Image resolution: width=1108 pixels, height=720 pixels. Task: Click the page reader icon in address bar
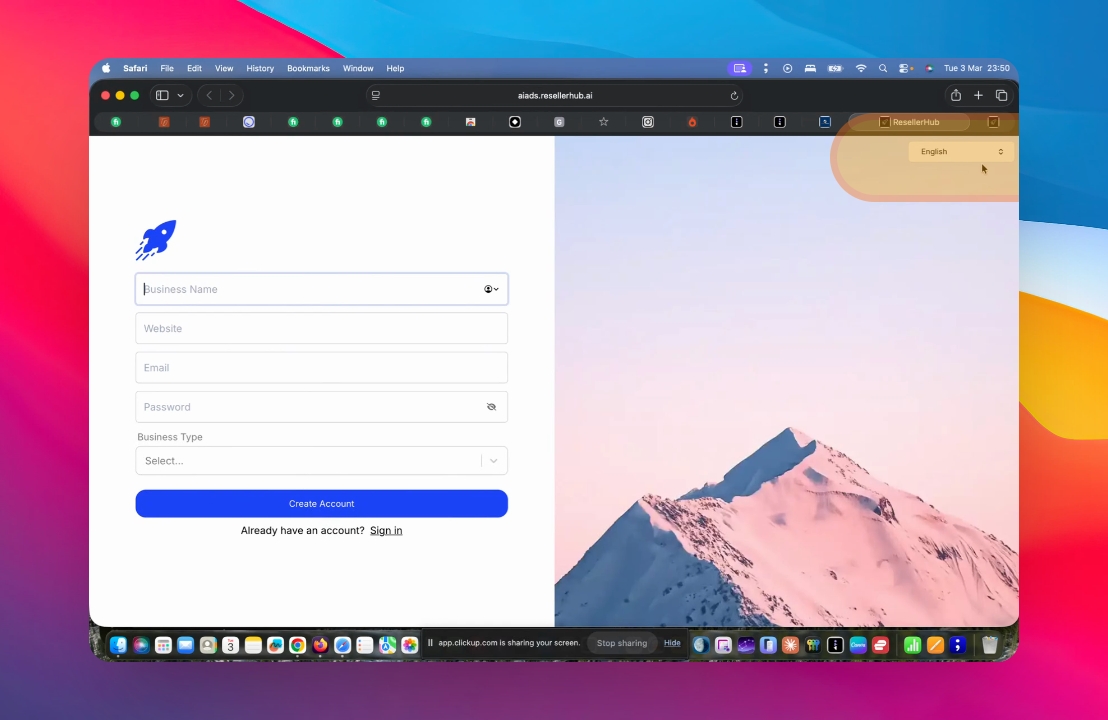pos(376,95)
